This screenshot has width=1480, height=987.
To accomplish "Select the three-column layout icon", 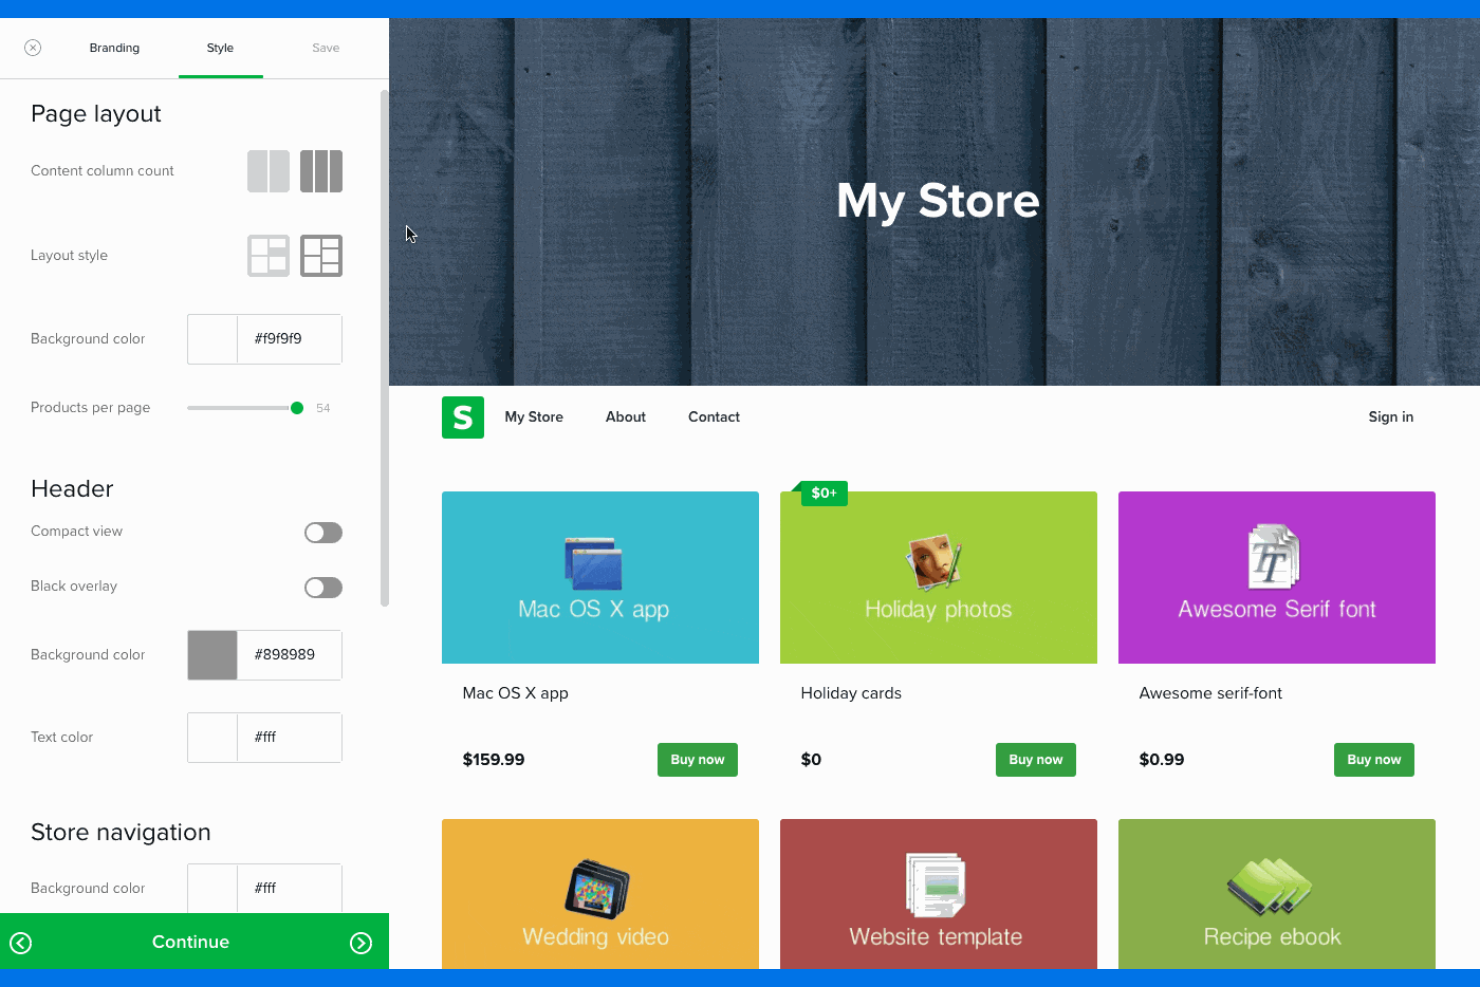I will pos(321,171).
